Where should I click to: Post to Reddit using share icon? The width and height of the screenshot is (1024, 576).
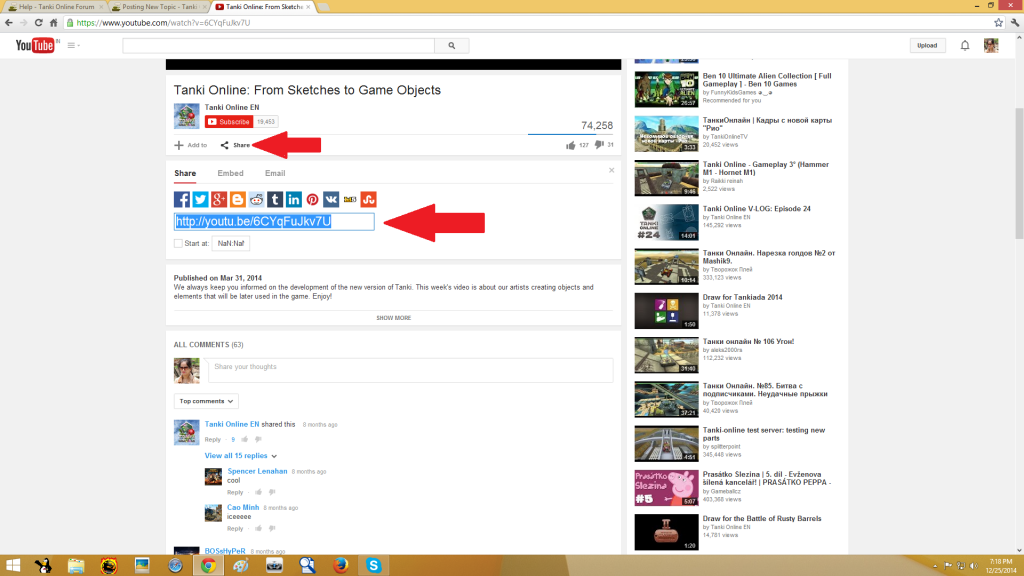point(257,199)
